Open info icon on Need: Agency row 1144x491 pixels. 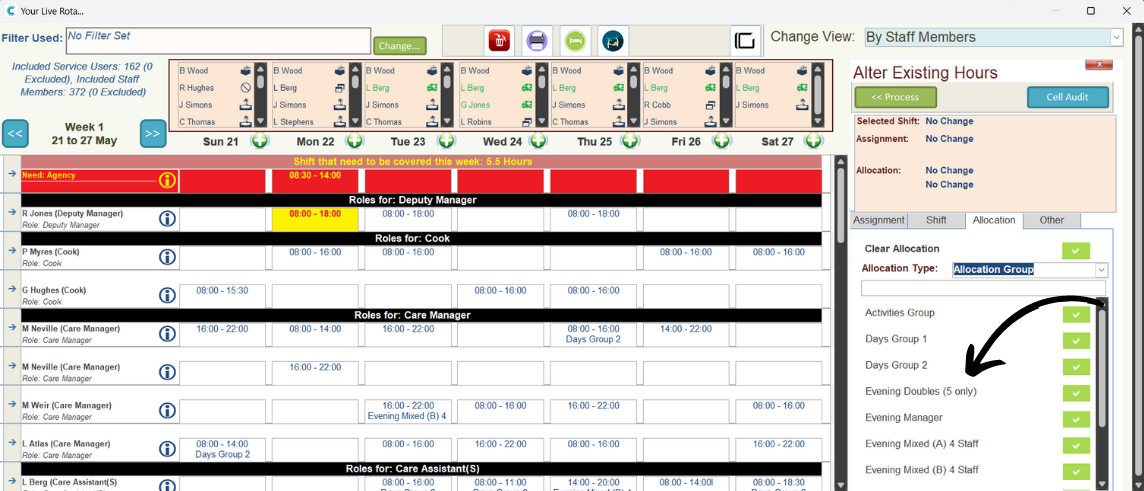click(x=167, y=181)
